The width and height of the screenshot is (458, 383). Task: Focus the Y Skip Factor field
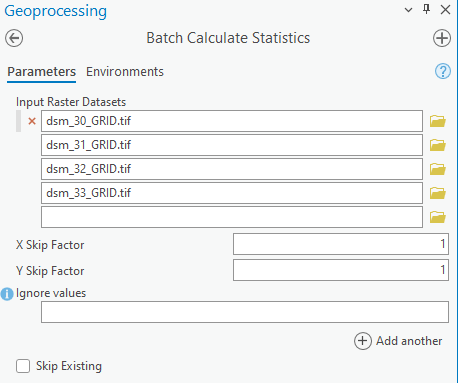tap(341, 270)
